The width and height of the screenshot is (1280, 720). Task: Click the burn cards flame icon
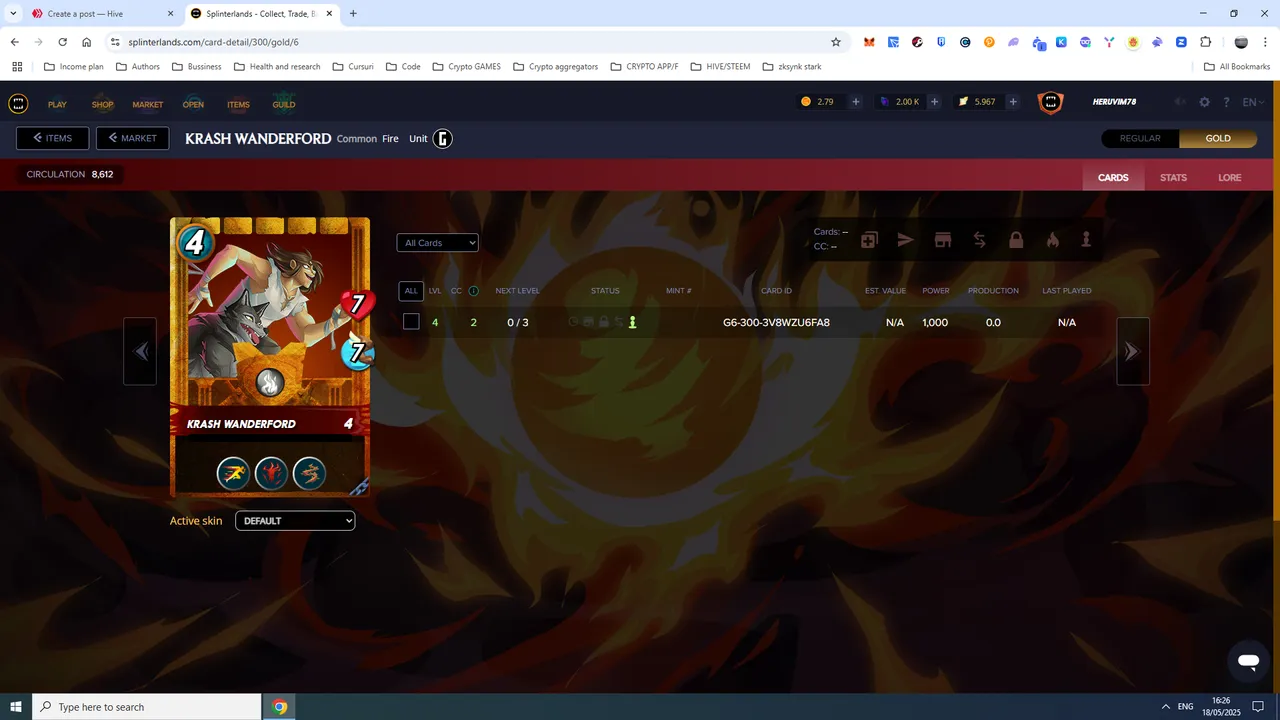click(1052, 240)
